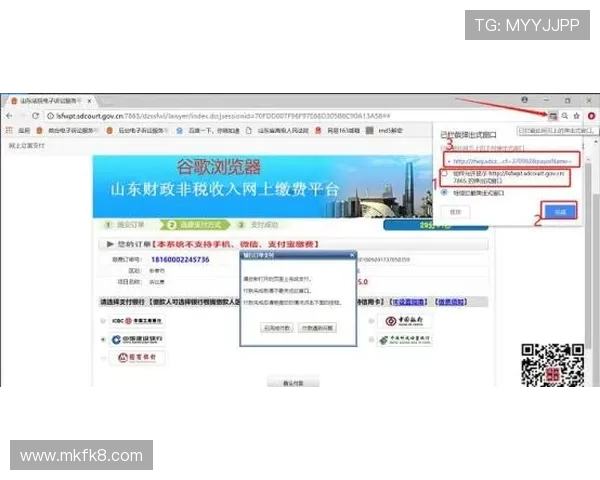The width and height of the screenshot is (600, 480).
Task: Click step 2 select payment method
Action: coord(196,225)
